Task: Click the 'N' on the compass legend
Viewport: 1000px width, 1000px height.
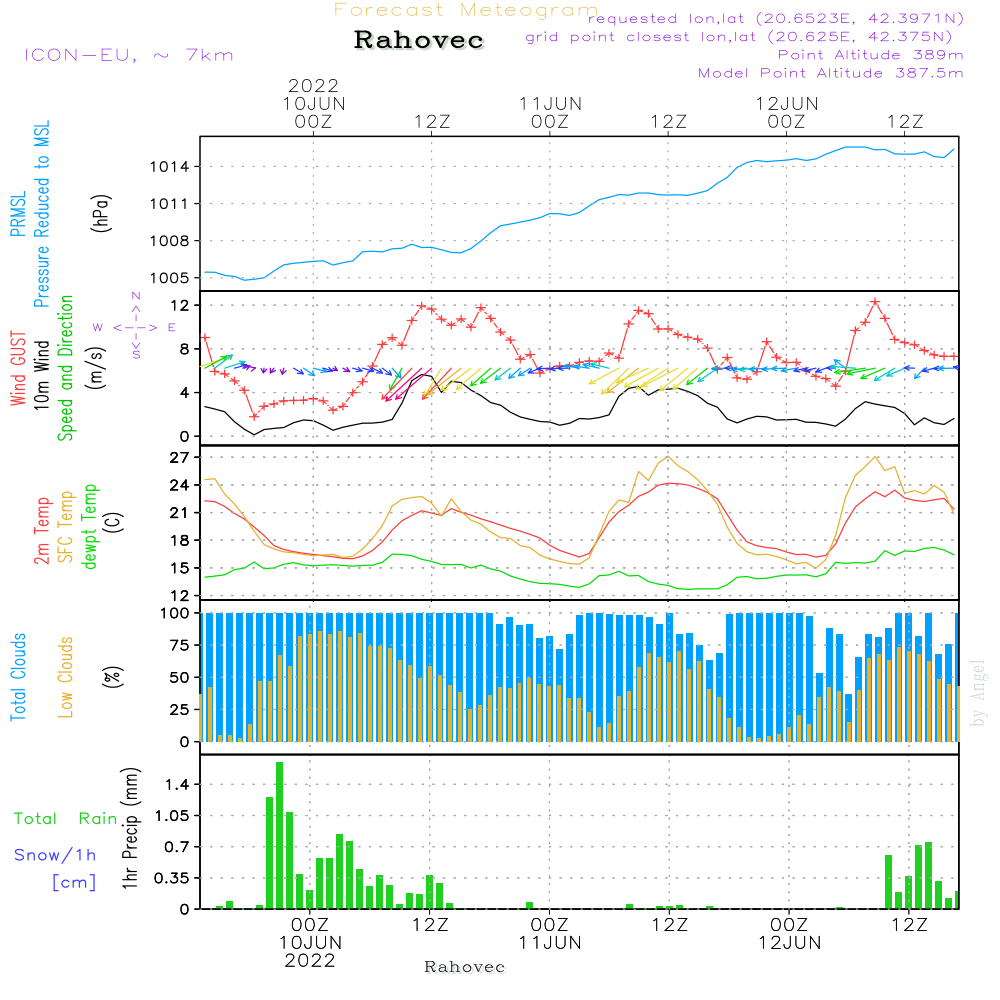Action: (136, 296)
